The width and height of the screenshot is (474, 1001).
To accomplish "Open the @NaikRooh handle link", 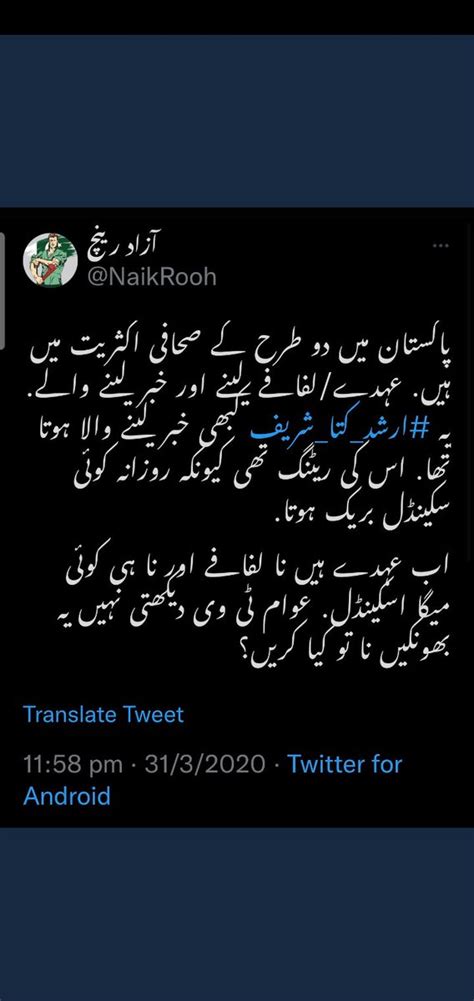I will [151, 277].
